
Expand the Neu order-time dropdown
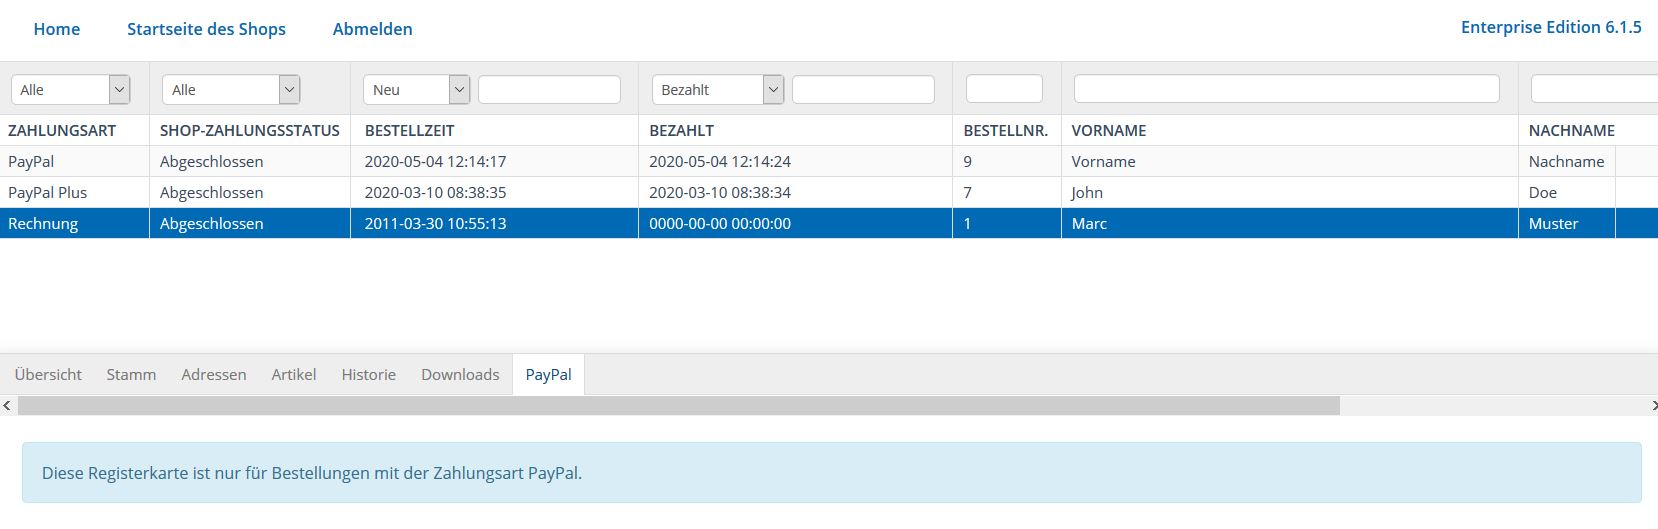pos(417,89)
